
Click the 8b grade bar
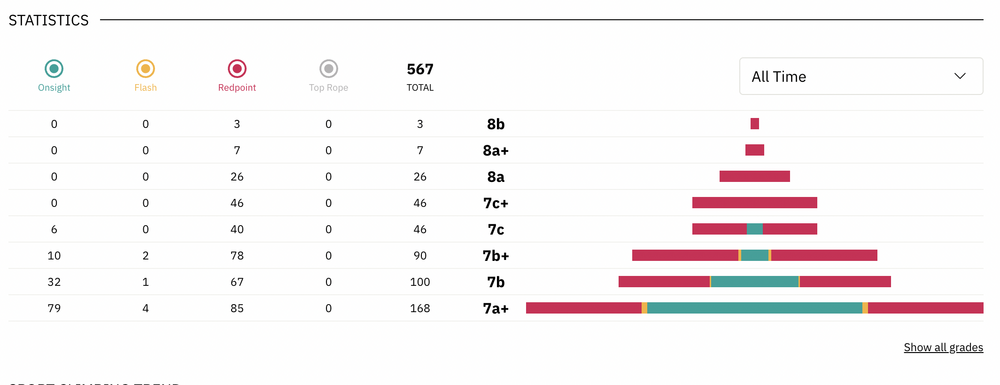tap(754, 124)
